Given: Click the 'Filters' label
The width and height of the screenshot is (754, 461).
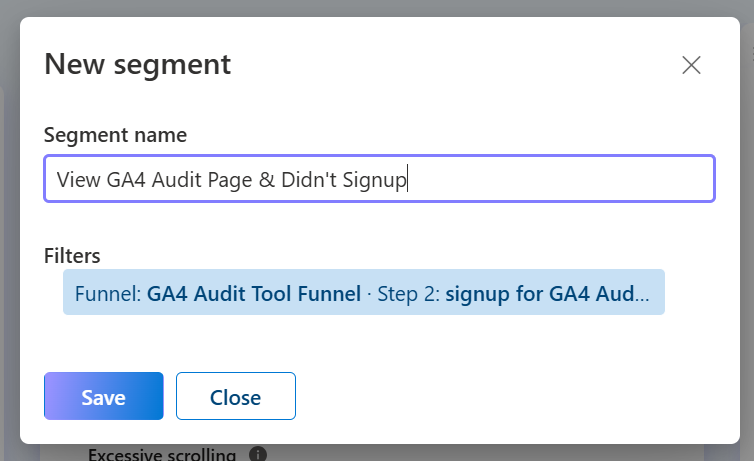Looking at the screenshot, I should coord(72,256).
